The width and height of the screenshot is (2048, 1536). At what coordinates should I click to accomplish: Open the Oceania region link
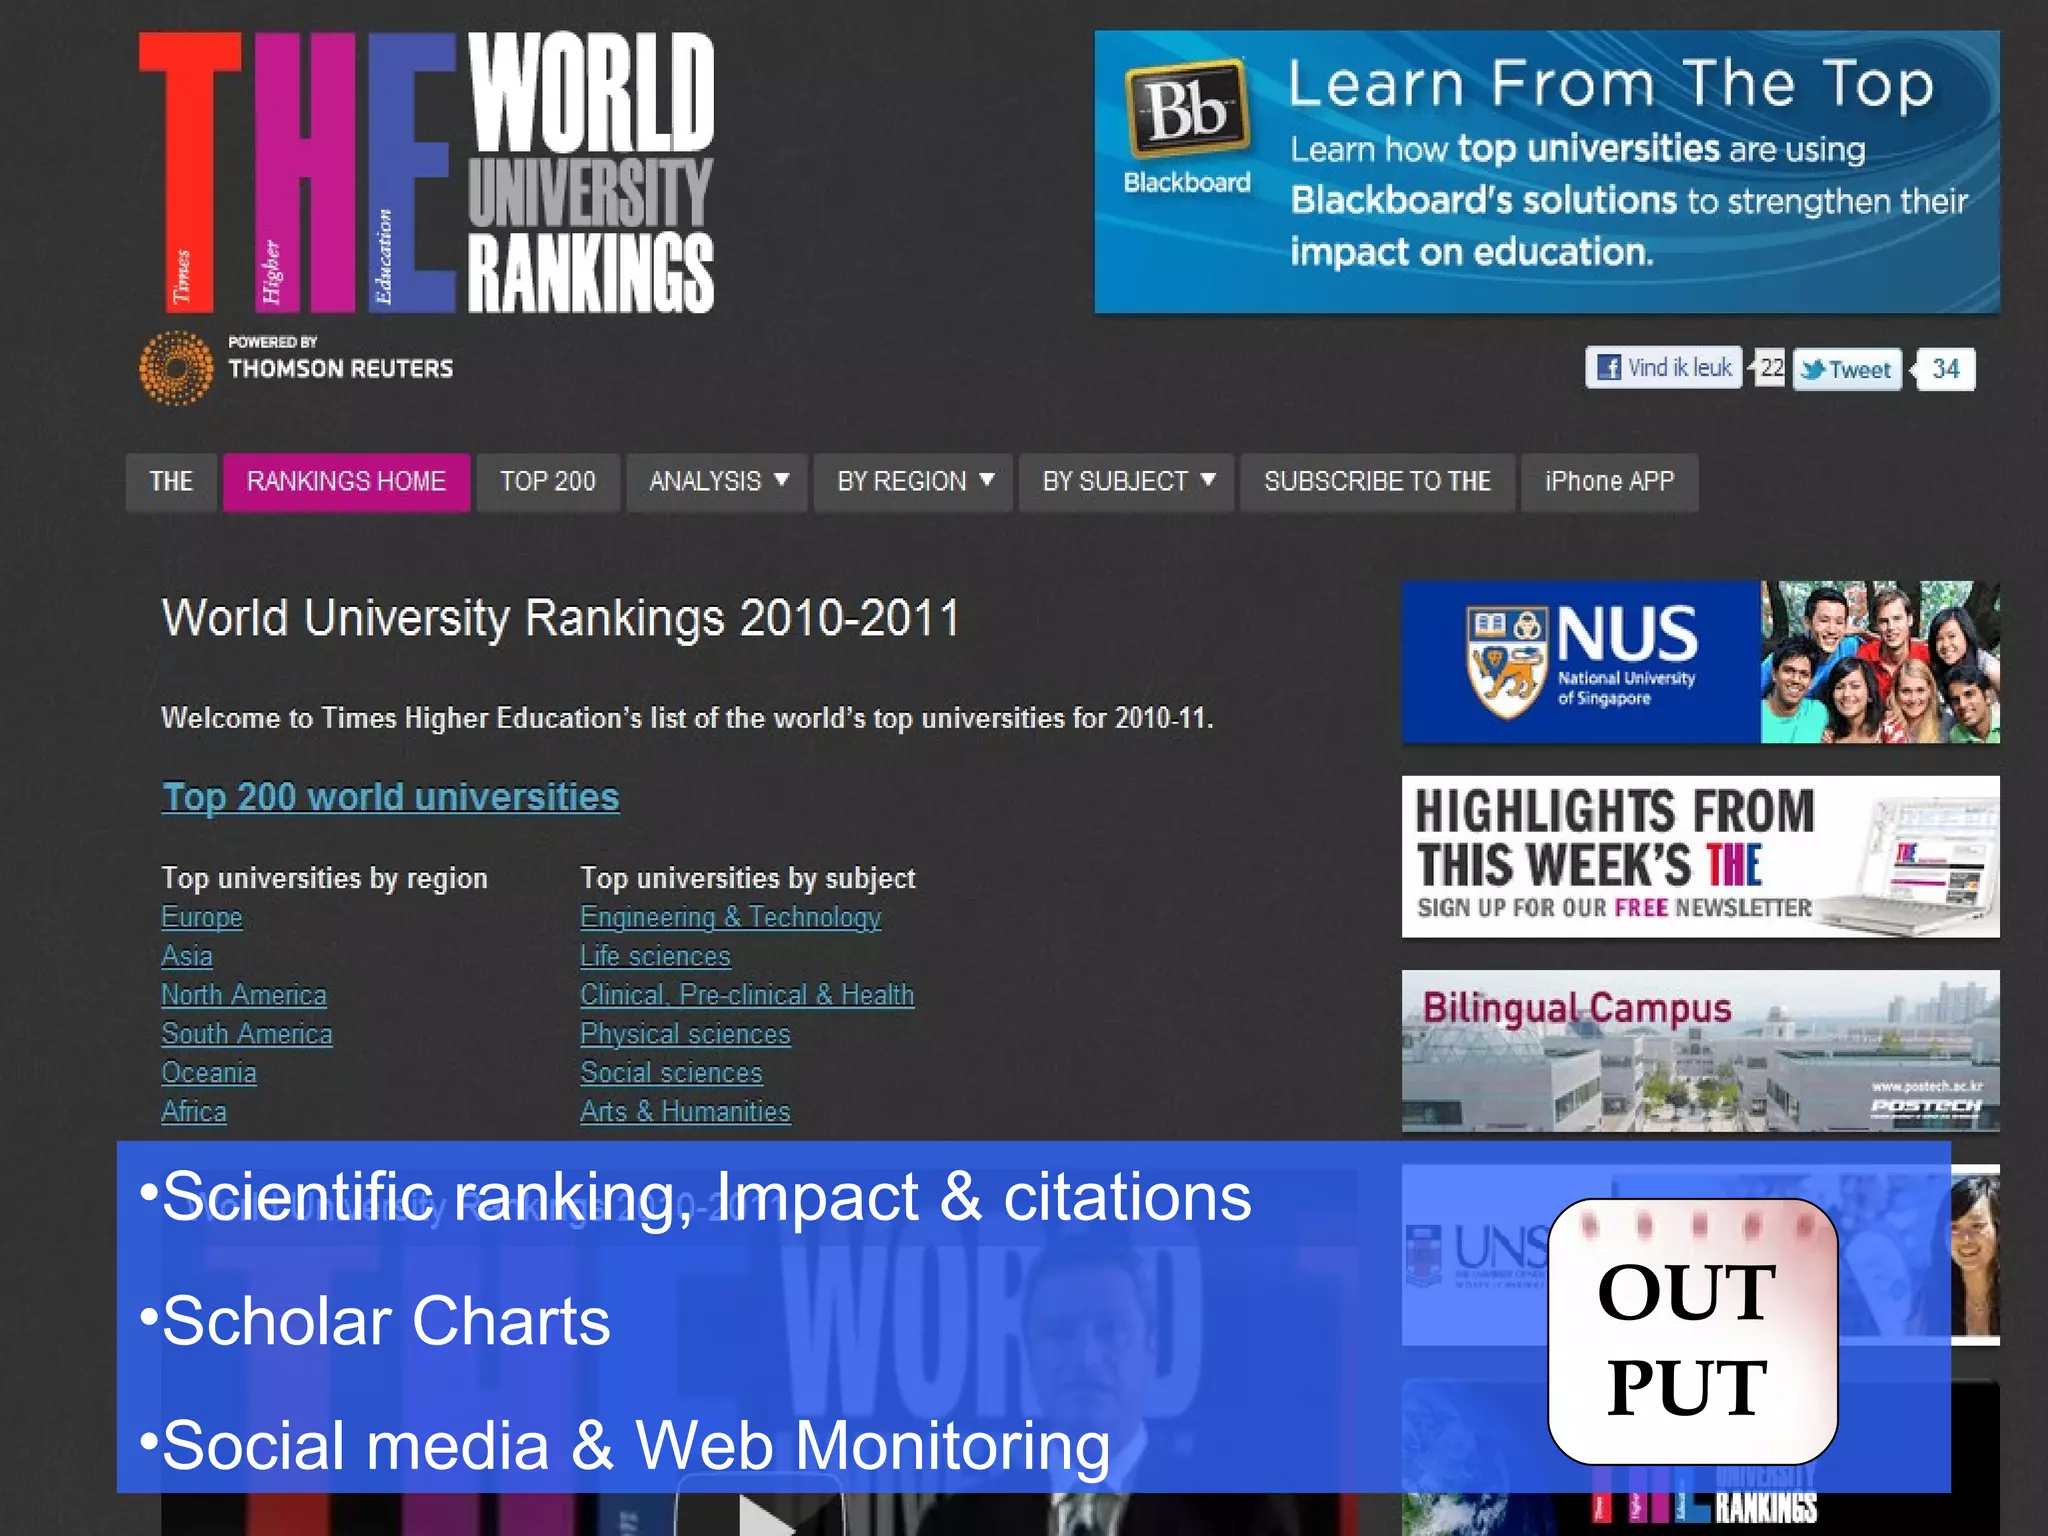pyautogui.click(x=209, y=1073)
